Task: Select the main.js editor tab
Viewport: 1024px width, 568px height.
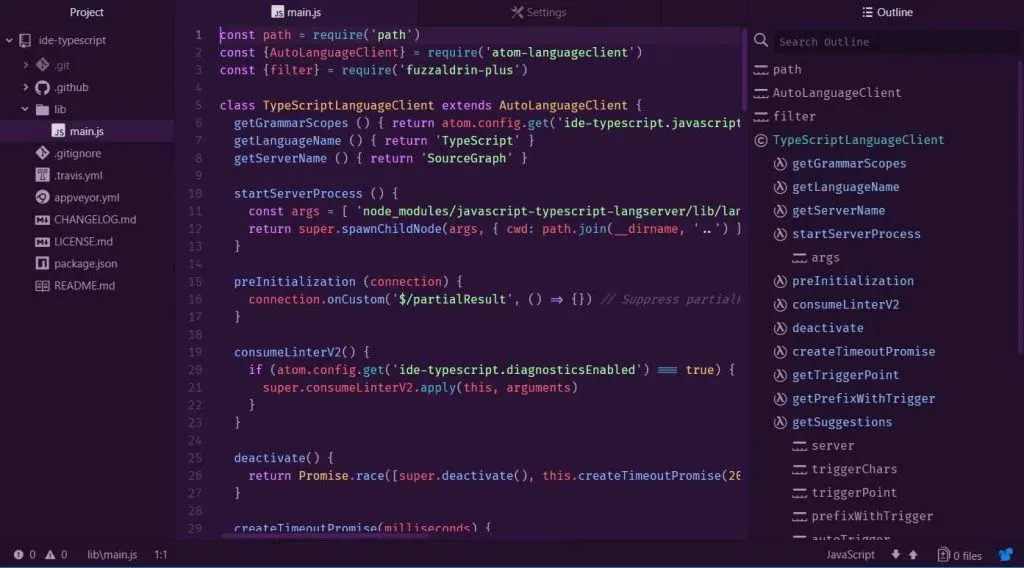Action: [x=296, y=13]
